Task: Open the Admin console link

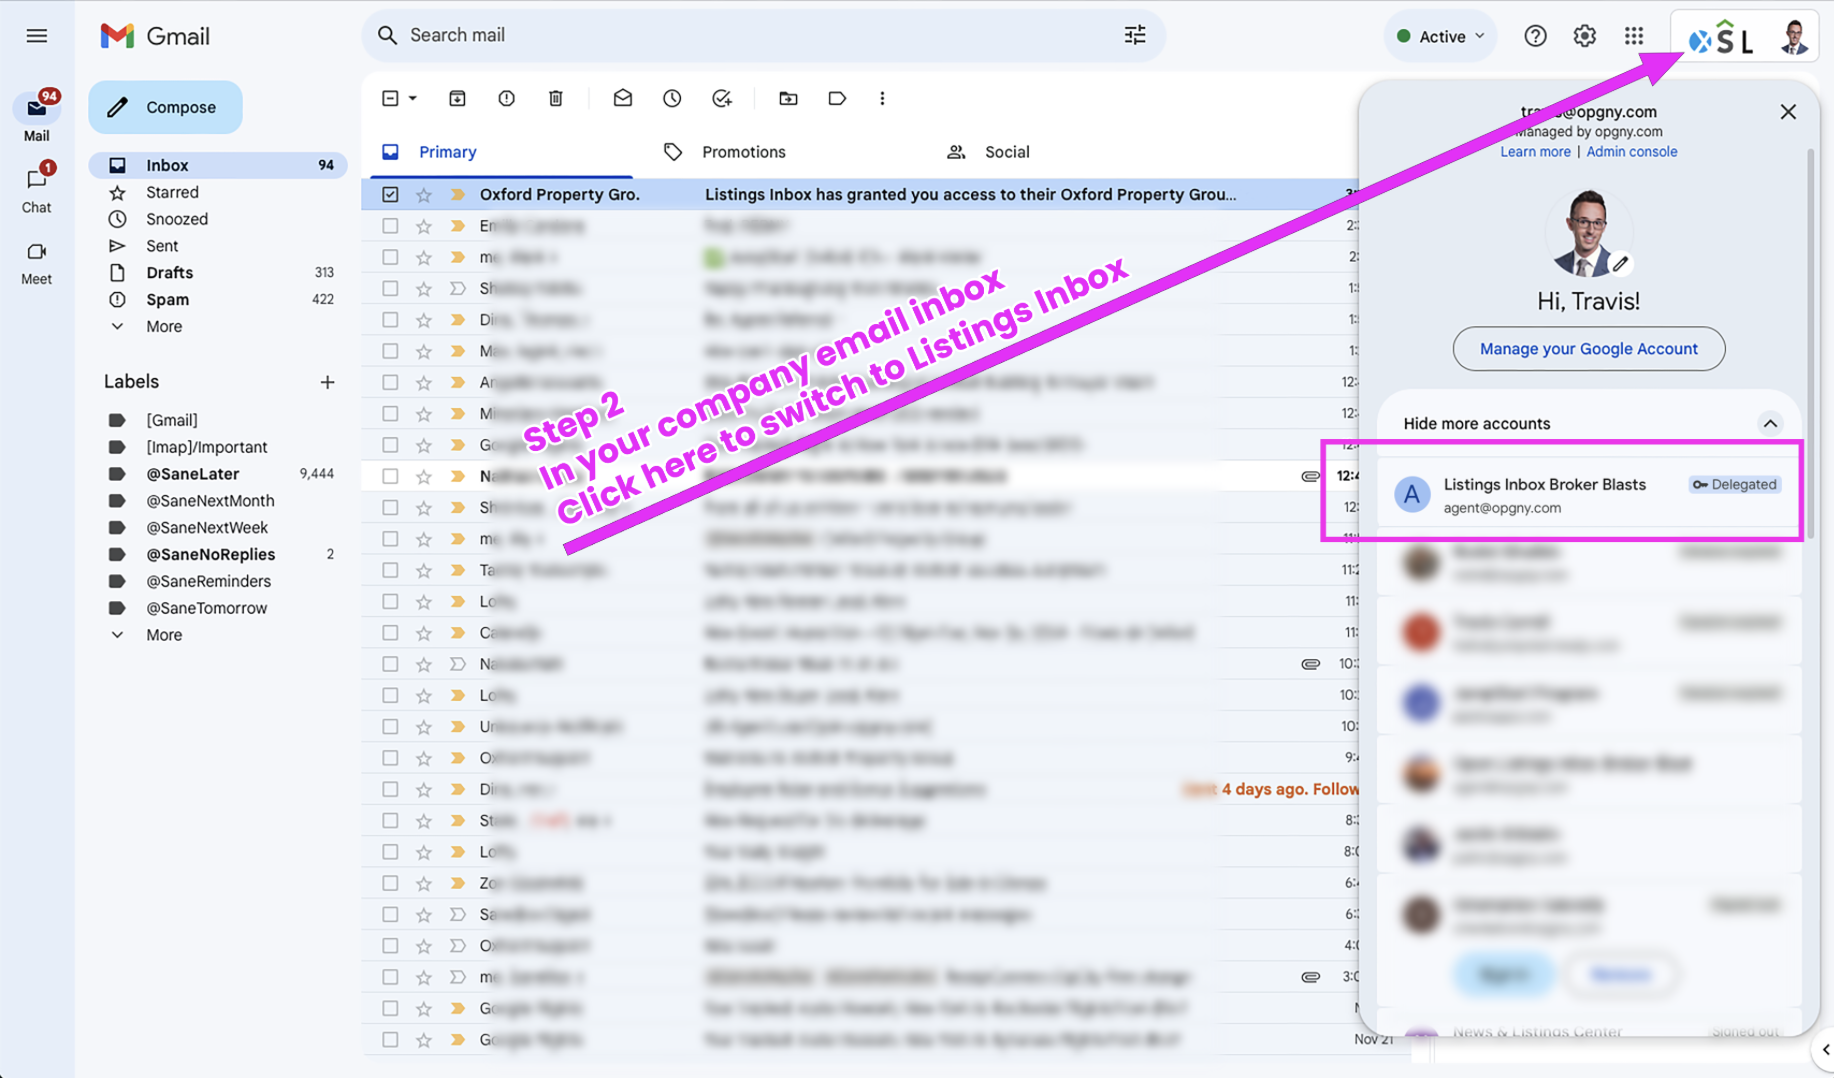Action: pos(1631,152)
